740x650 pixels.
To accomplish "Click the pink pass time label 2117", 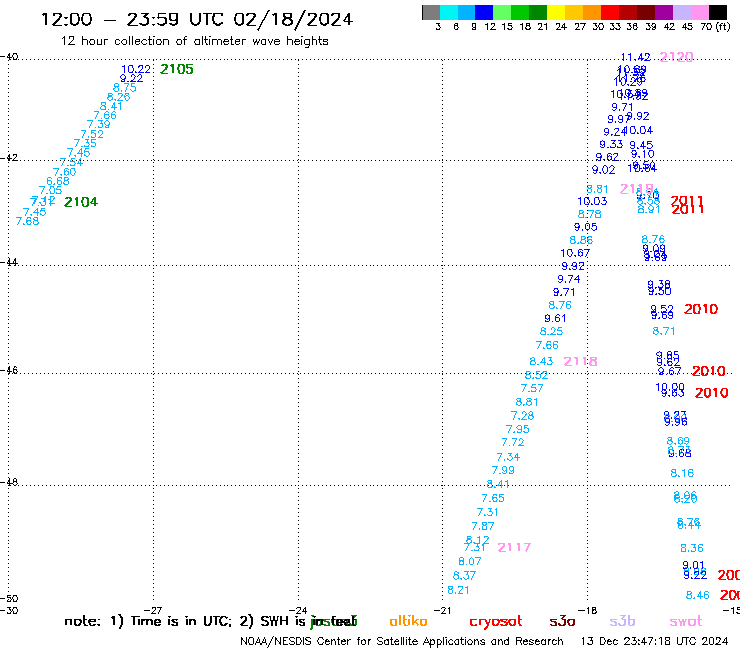I will click(514, 548).
